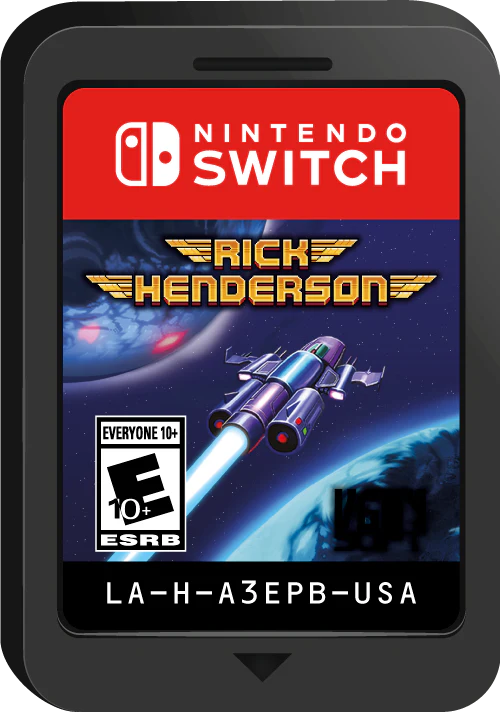The width and height of the screenshot is (500, 712).
Task: Click the SWITCH wordmark
Action: [x=300, y=167]
